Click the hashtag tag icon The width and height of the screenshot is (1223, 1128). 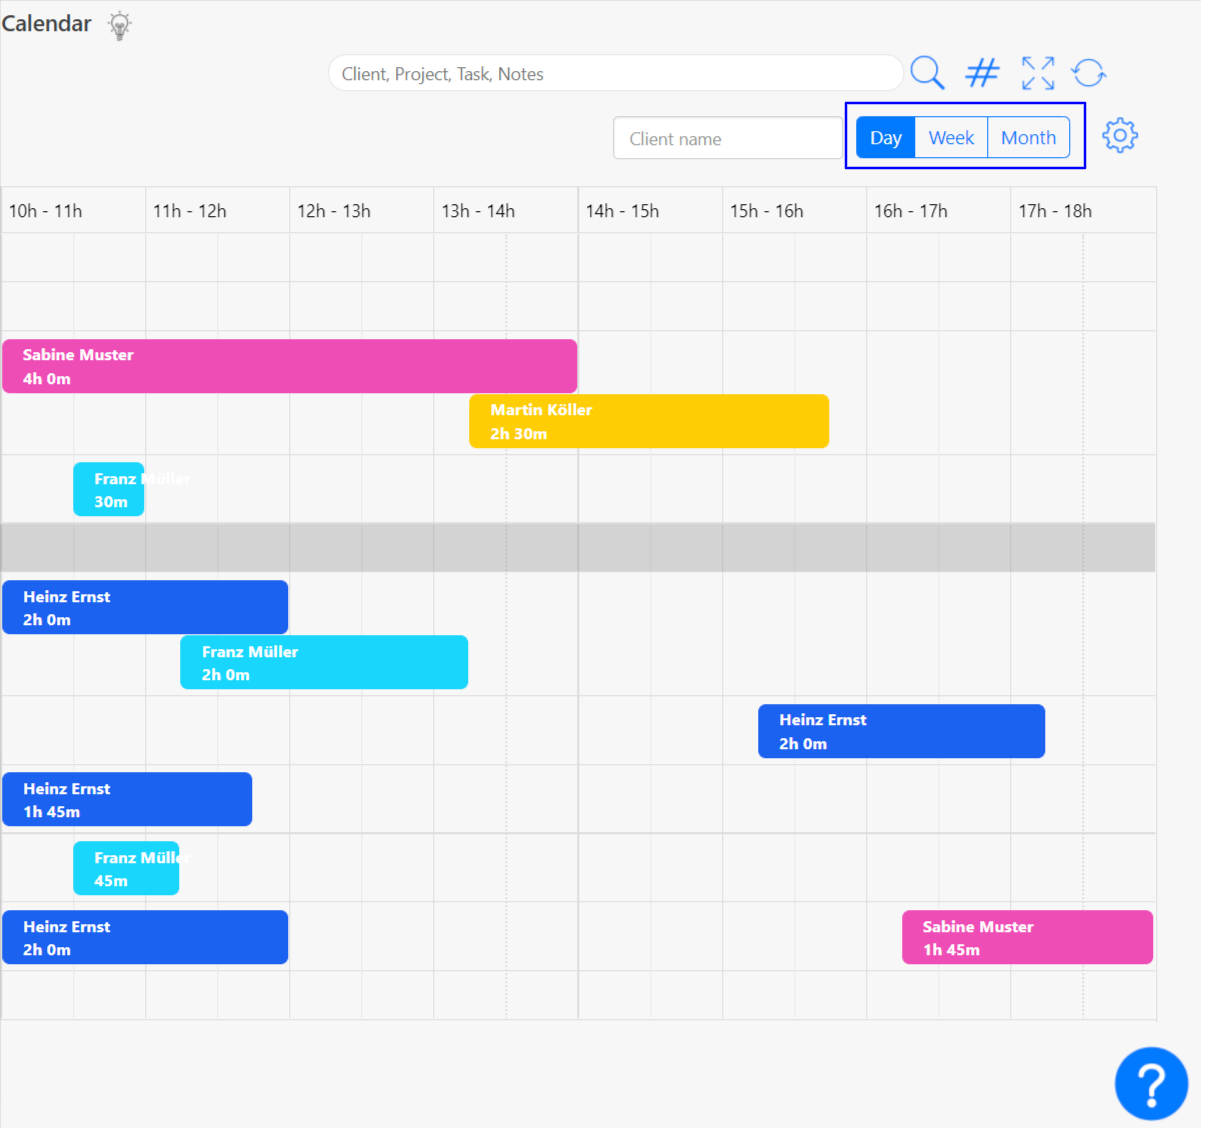coord(982,73)
